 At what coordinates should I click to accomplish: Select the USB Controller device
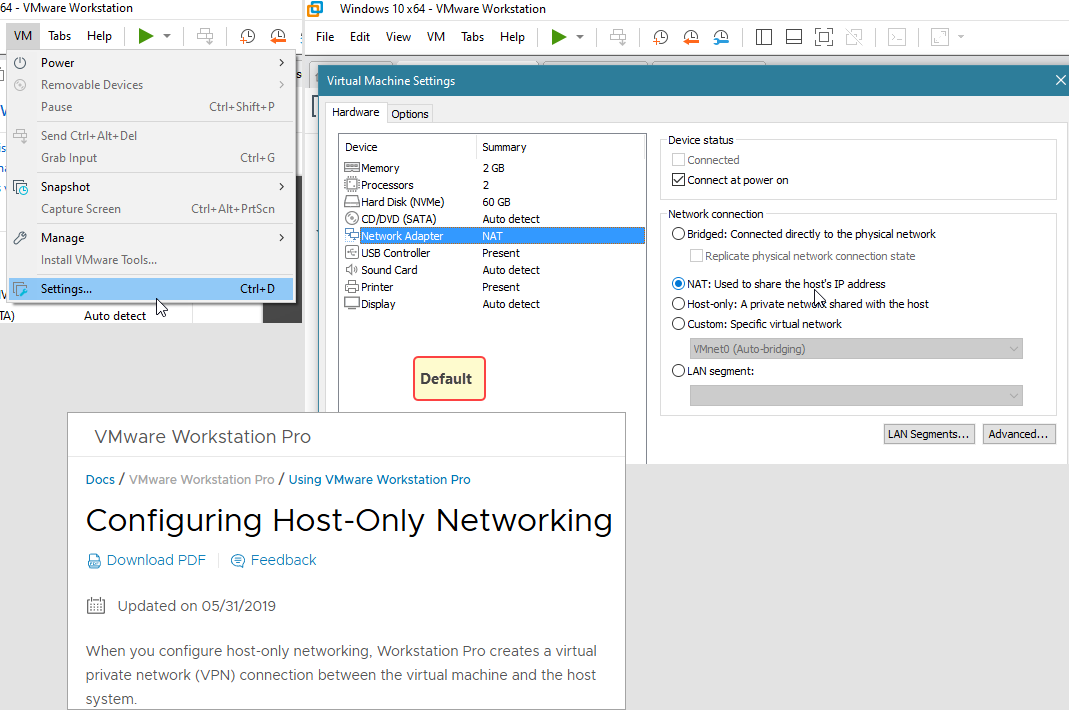click(x=492, y=253)
